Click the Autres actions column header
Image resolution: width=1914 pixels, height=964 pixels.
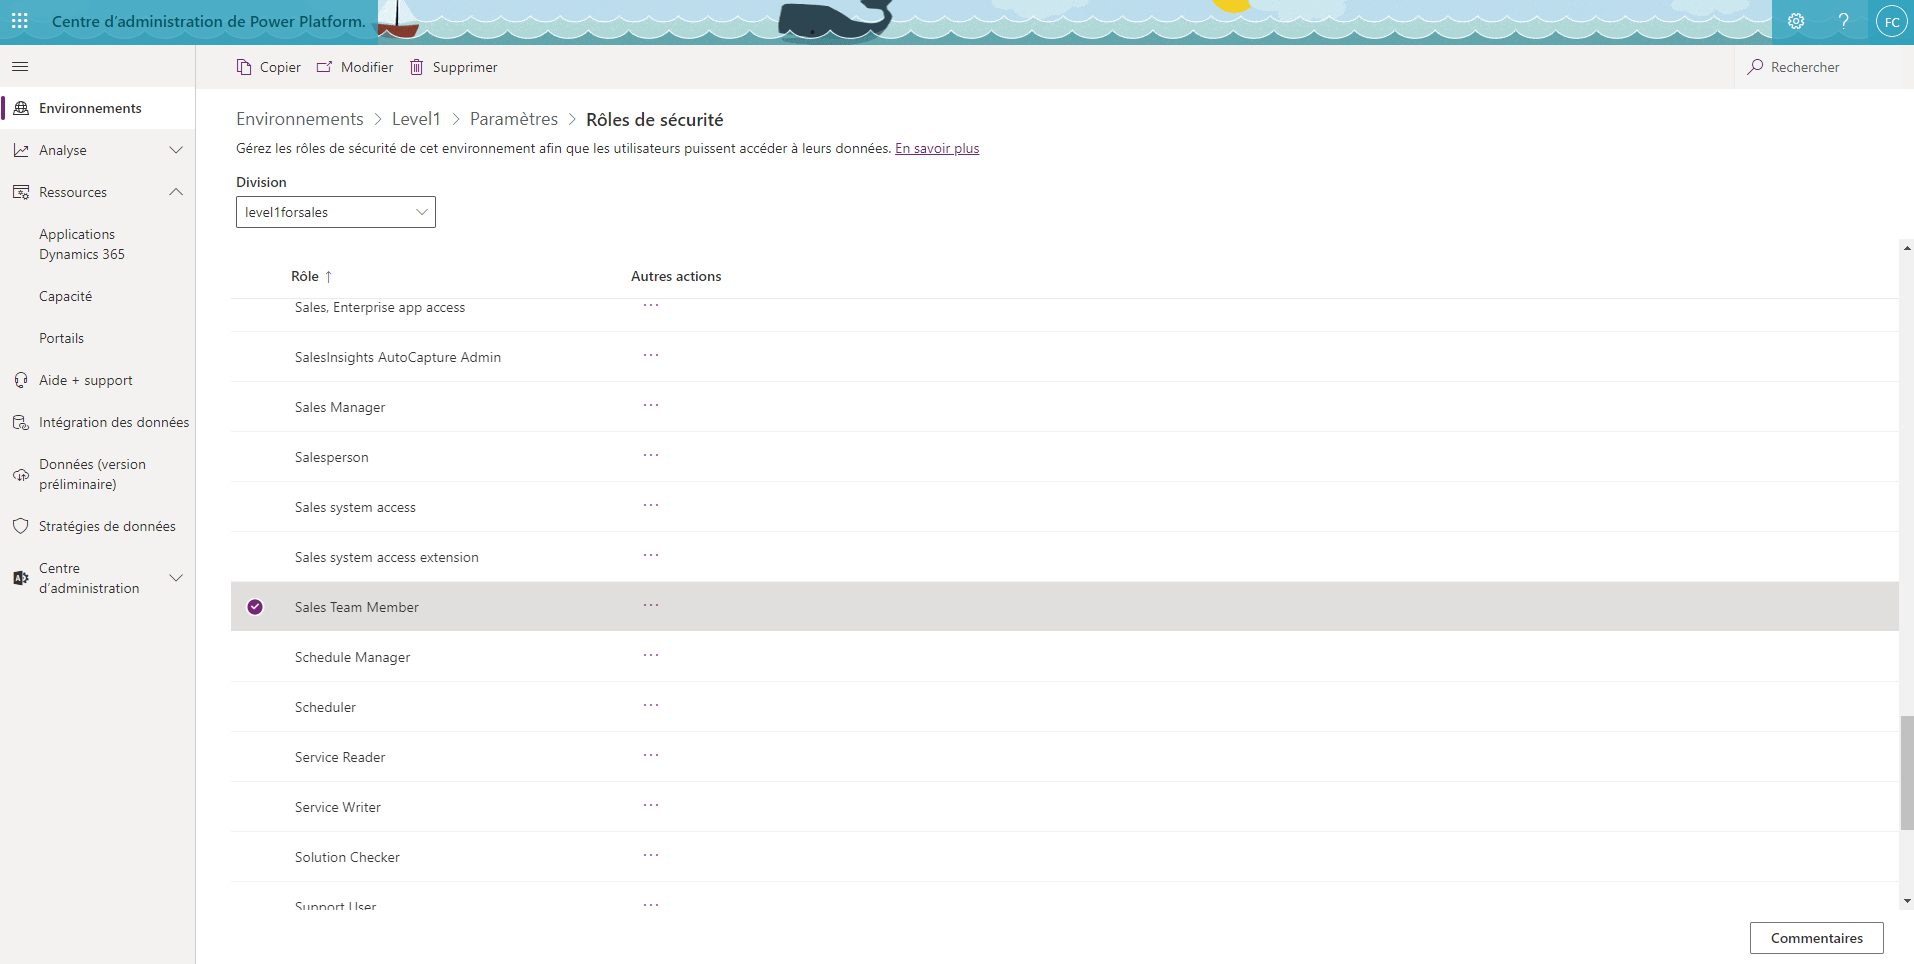click(x=676, y=276)
